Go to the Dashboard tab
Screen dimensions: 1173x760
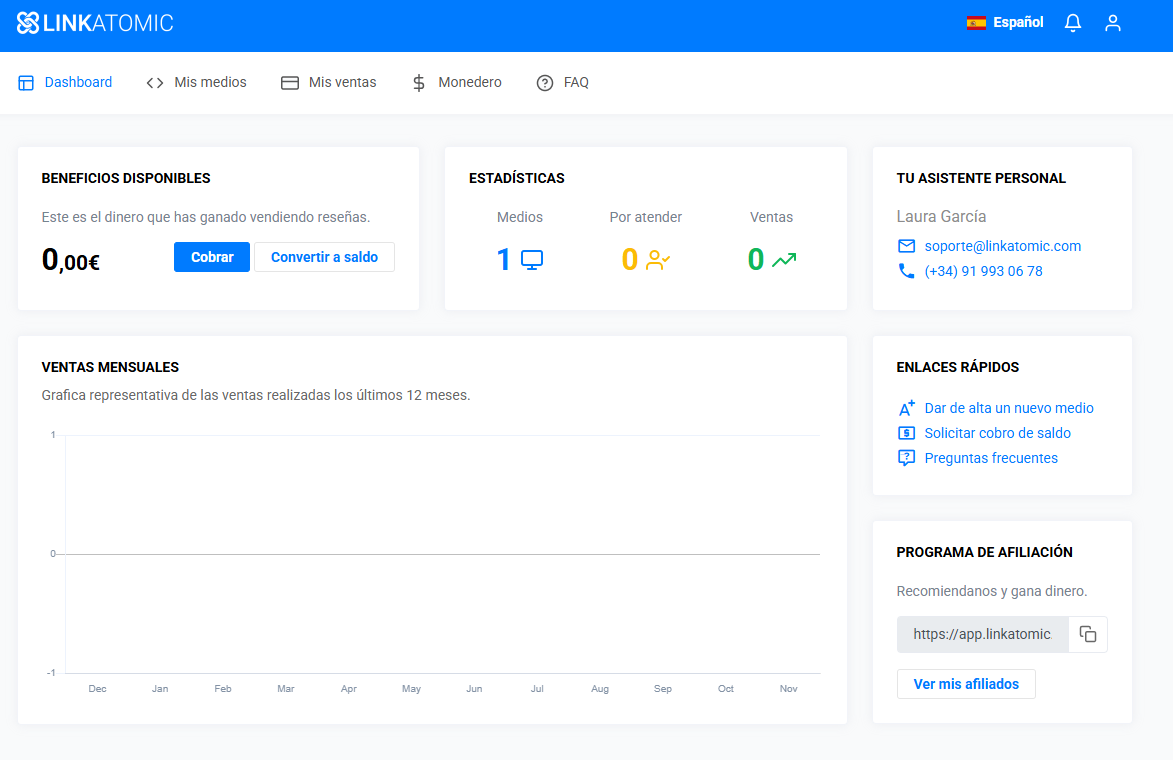coord(66,83)
